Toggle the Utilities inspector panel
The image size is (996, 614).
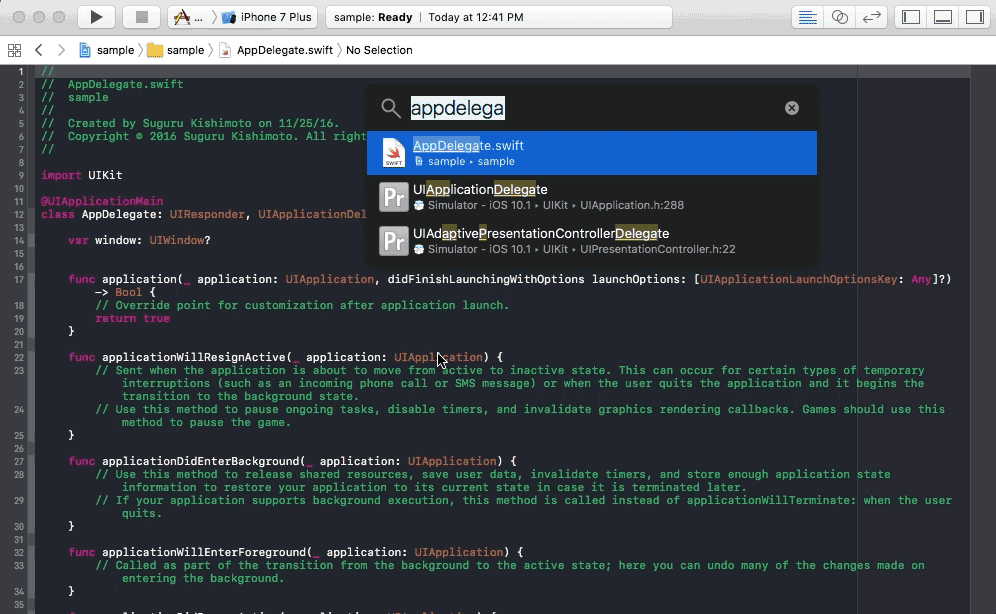click(x=974, y=17)
